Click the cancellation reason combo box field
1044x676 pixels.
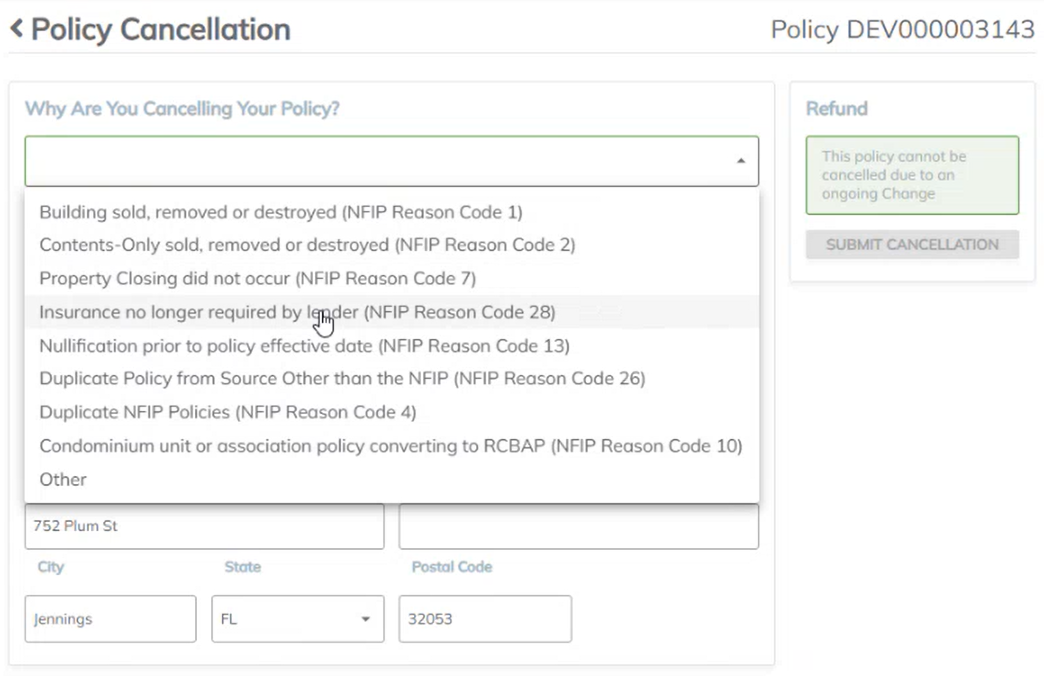(380, 161)
